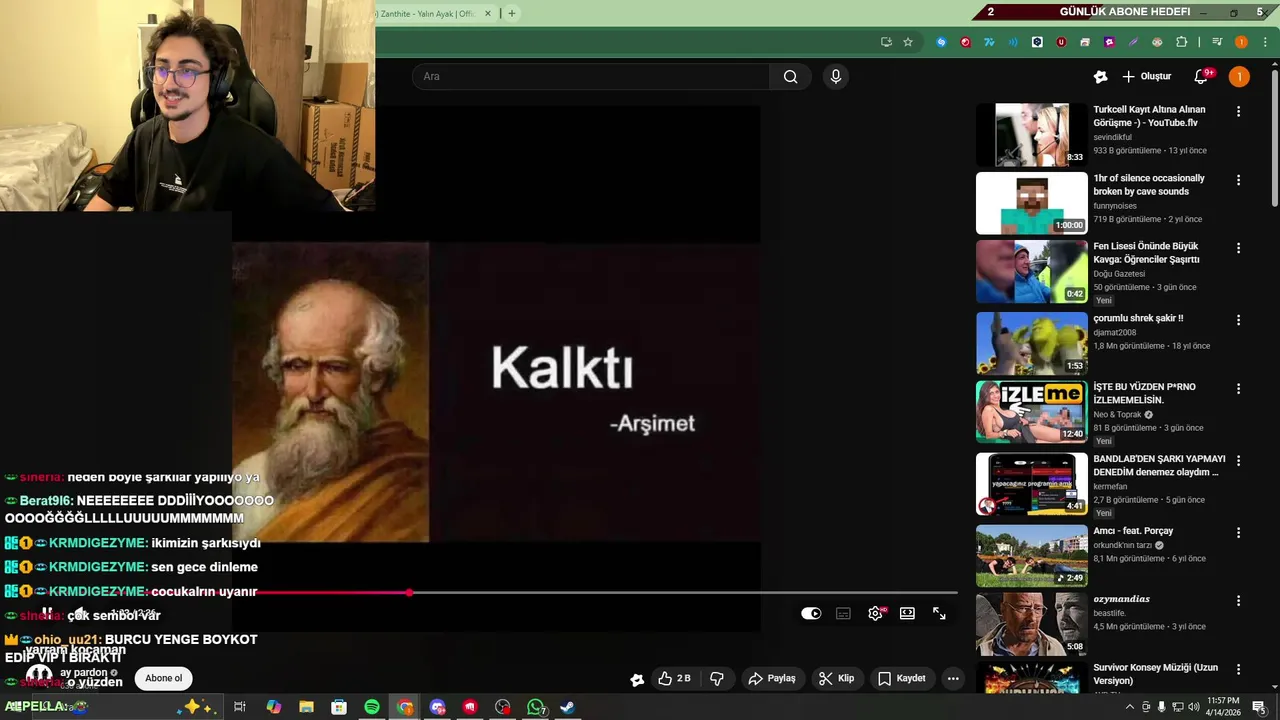Open Fen Lisesi Önünde Büyük Kavga video
Viewport: 1280px width, 720px height.
click(1031, 271)
